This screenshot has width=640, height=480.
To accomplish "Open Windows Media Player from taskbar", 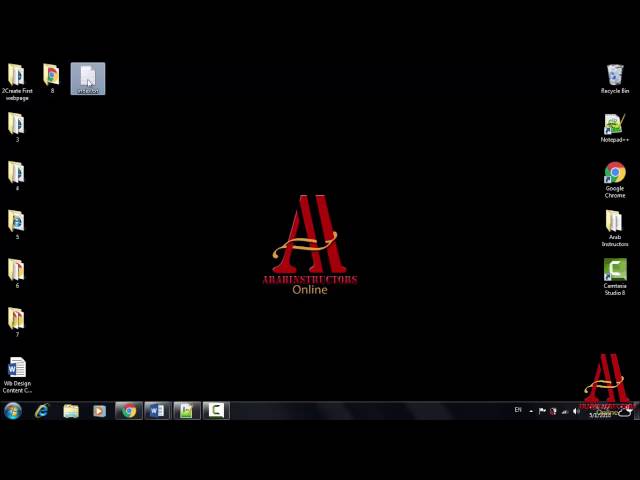I will tap(99, 411).
